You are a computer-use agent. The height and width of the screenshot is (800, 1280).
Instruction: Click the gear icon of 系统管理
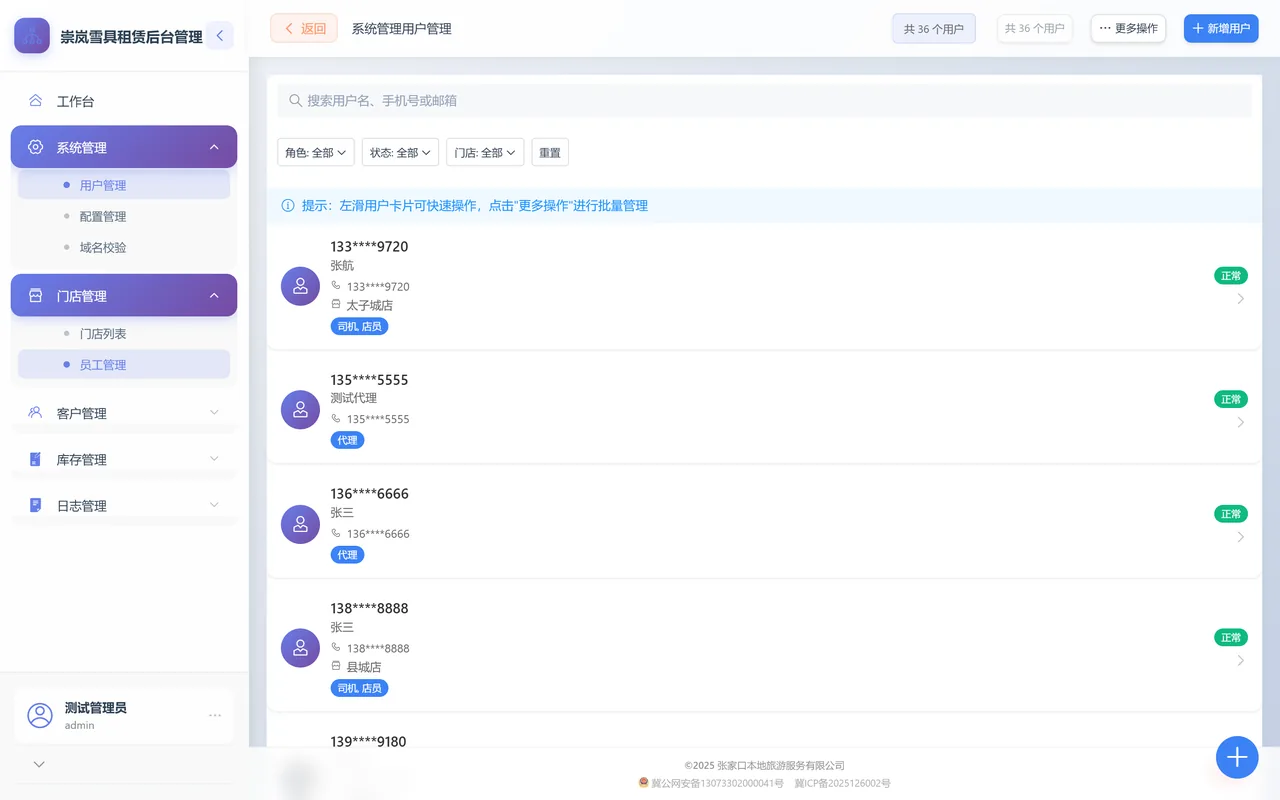[36, 147]
